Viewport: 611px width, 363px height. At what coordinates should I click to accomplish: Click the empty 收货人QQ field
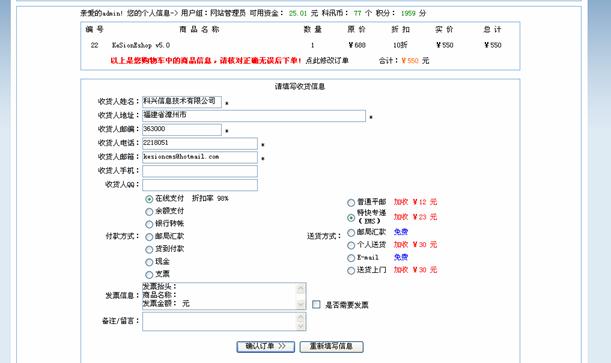[x=200, y=185]
